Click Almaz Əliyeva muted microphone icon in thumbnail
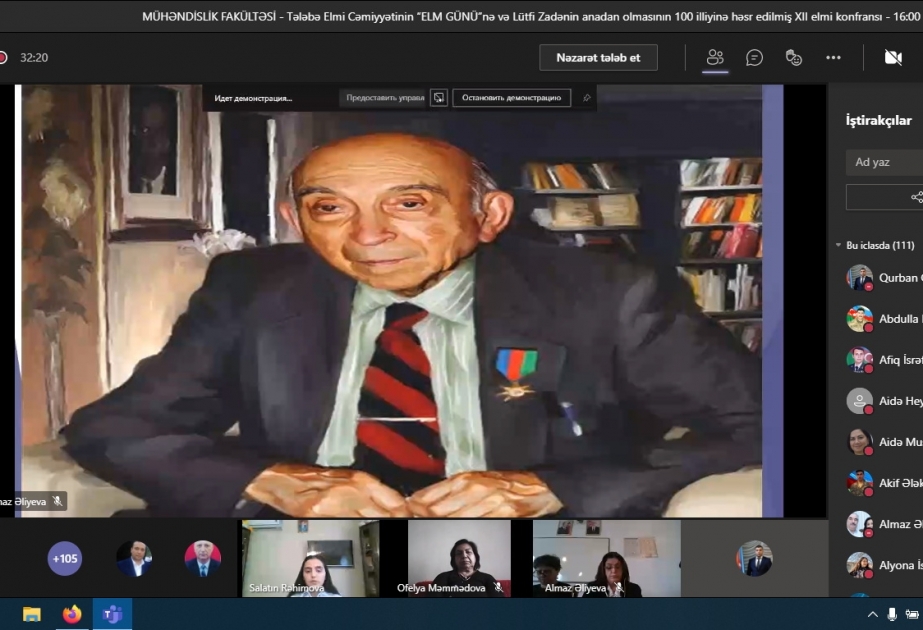The image size is (923, 630). click(x=618, y=588)
